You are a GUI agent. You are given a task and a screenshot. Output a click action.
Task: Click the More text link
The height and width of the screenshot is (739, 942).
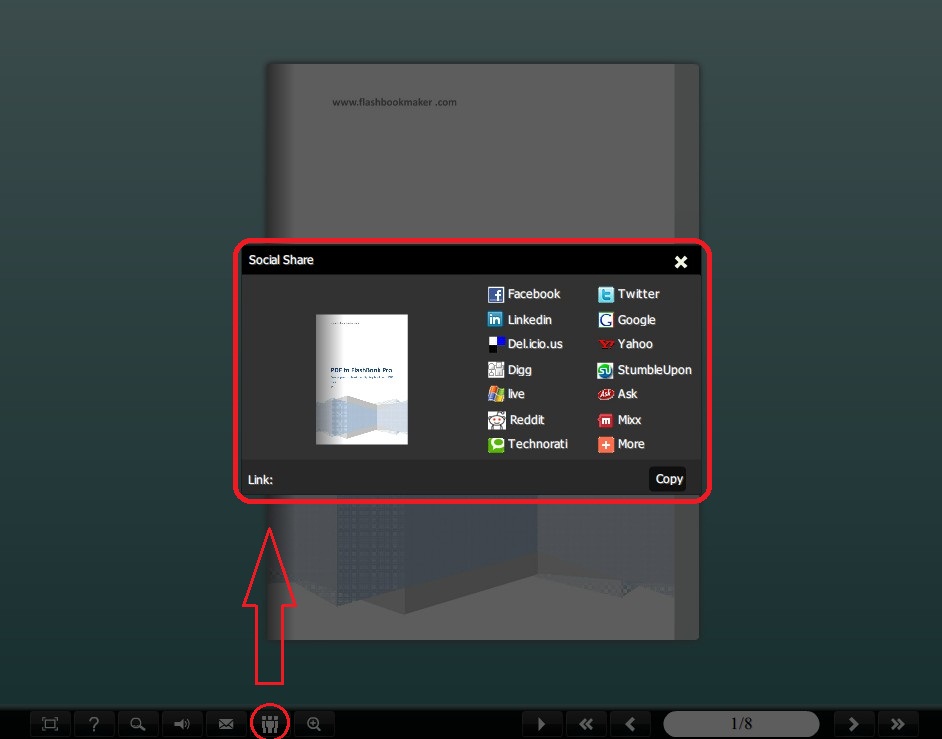[631, 444]
